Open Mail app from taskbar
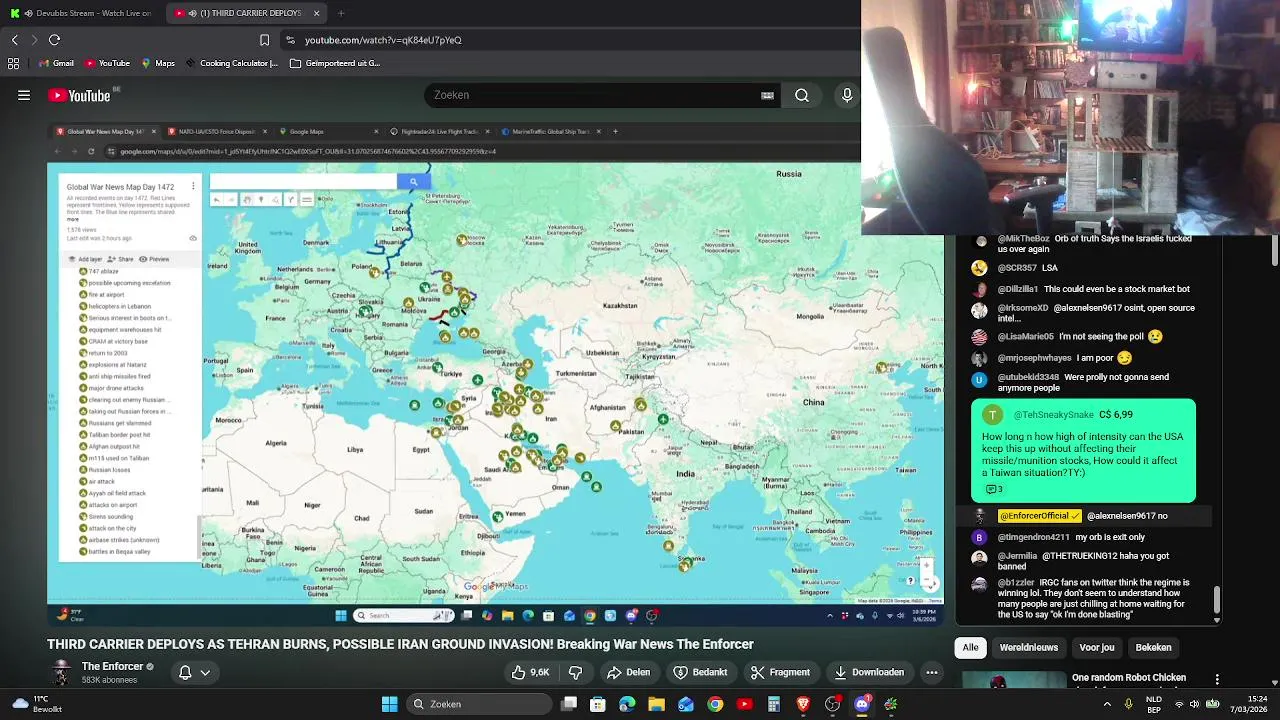 tap(685, 704)
